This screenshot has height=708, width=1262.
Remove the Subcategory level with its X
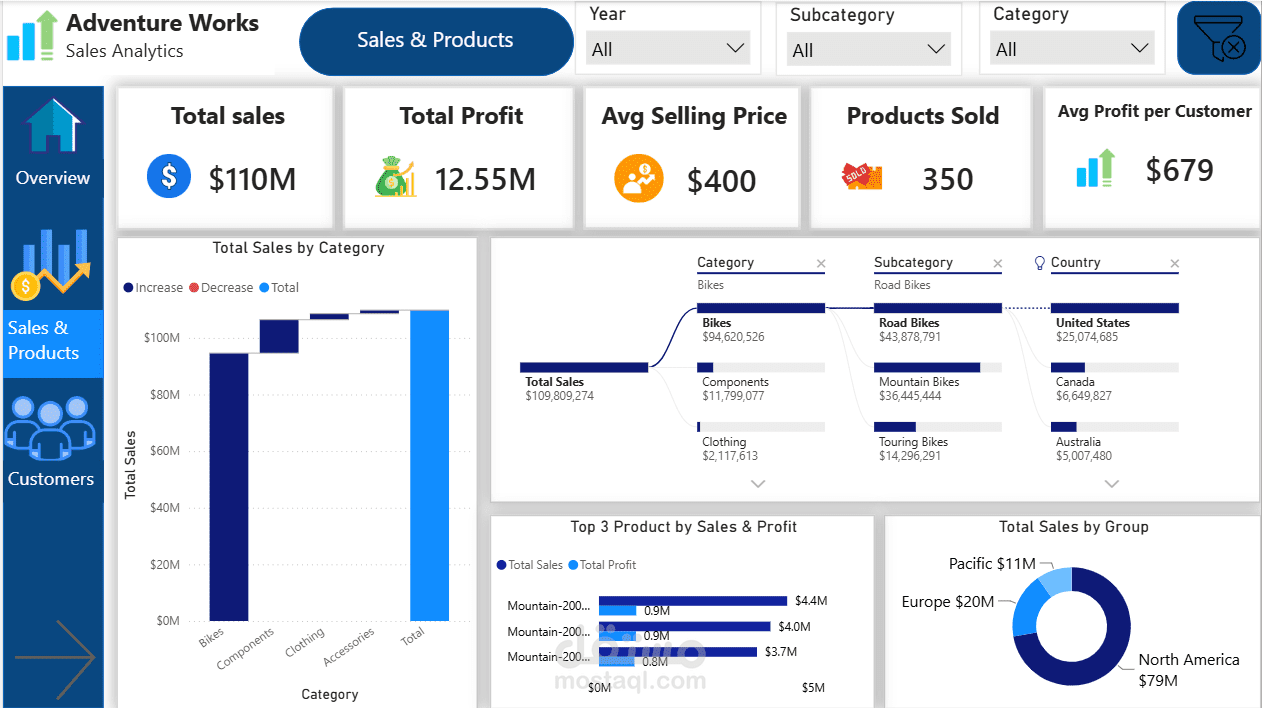pos(997,264)
